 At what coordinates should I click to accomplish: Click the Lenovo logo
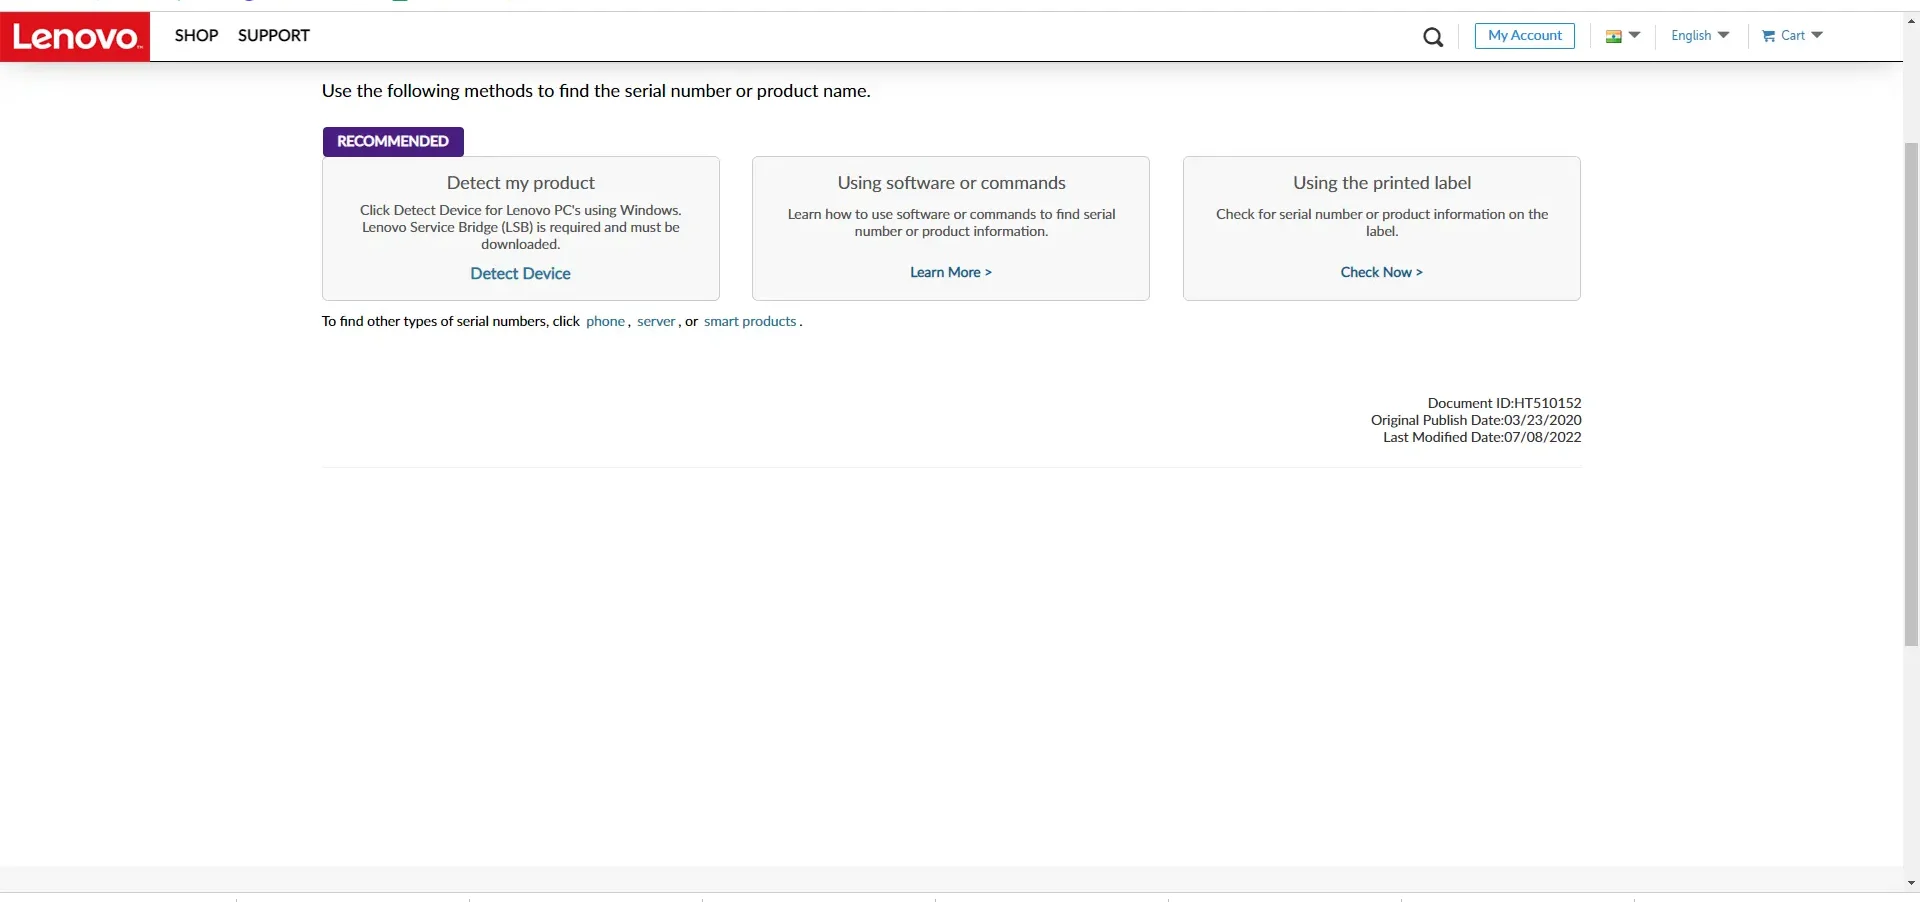coord(75,37)
